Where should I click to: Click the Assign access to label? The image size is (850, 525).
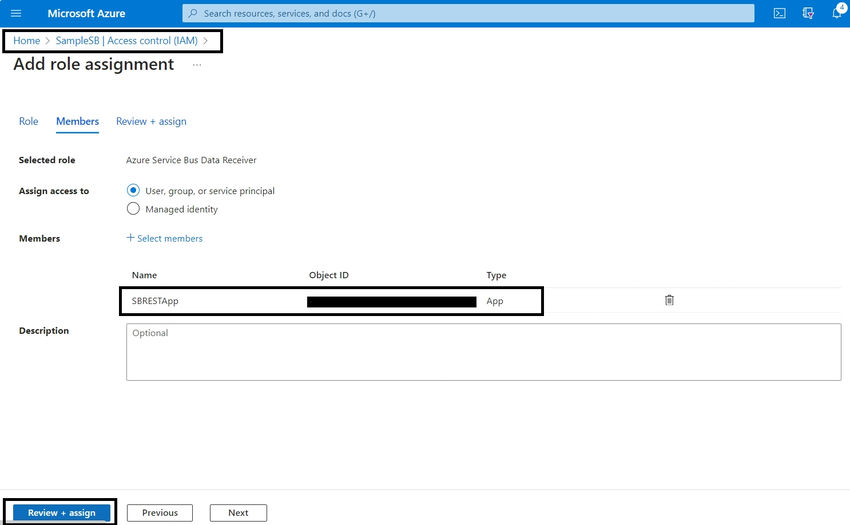54,191
